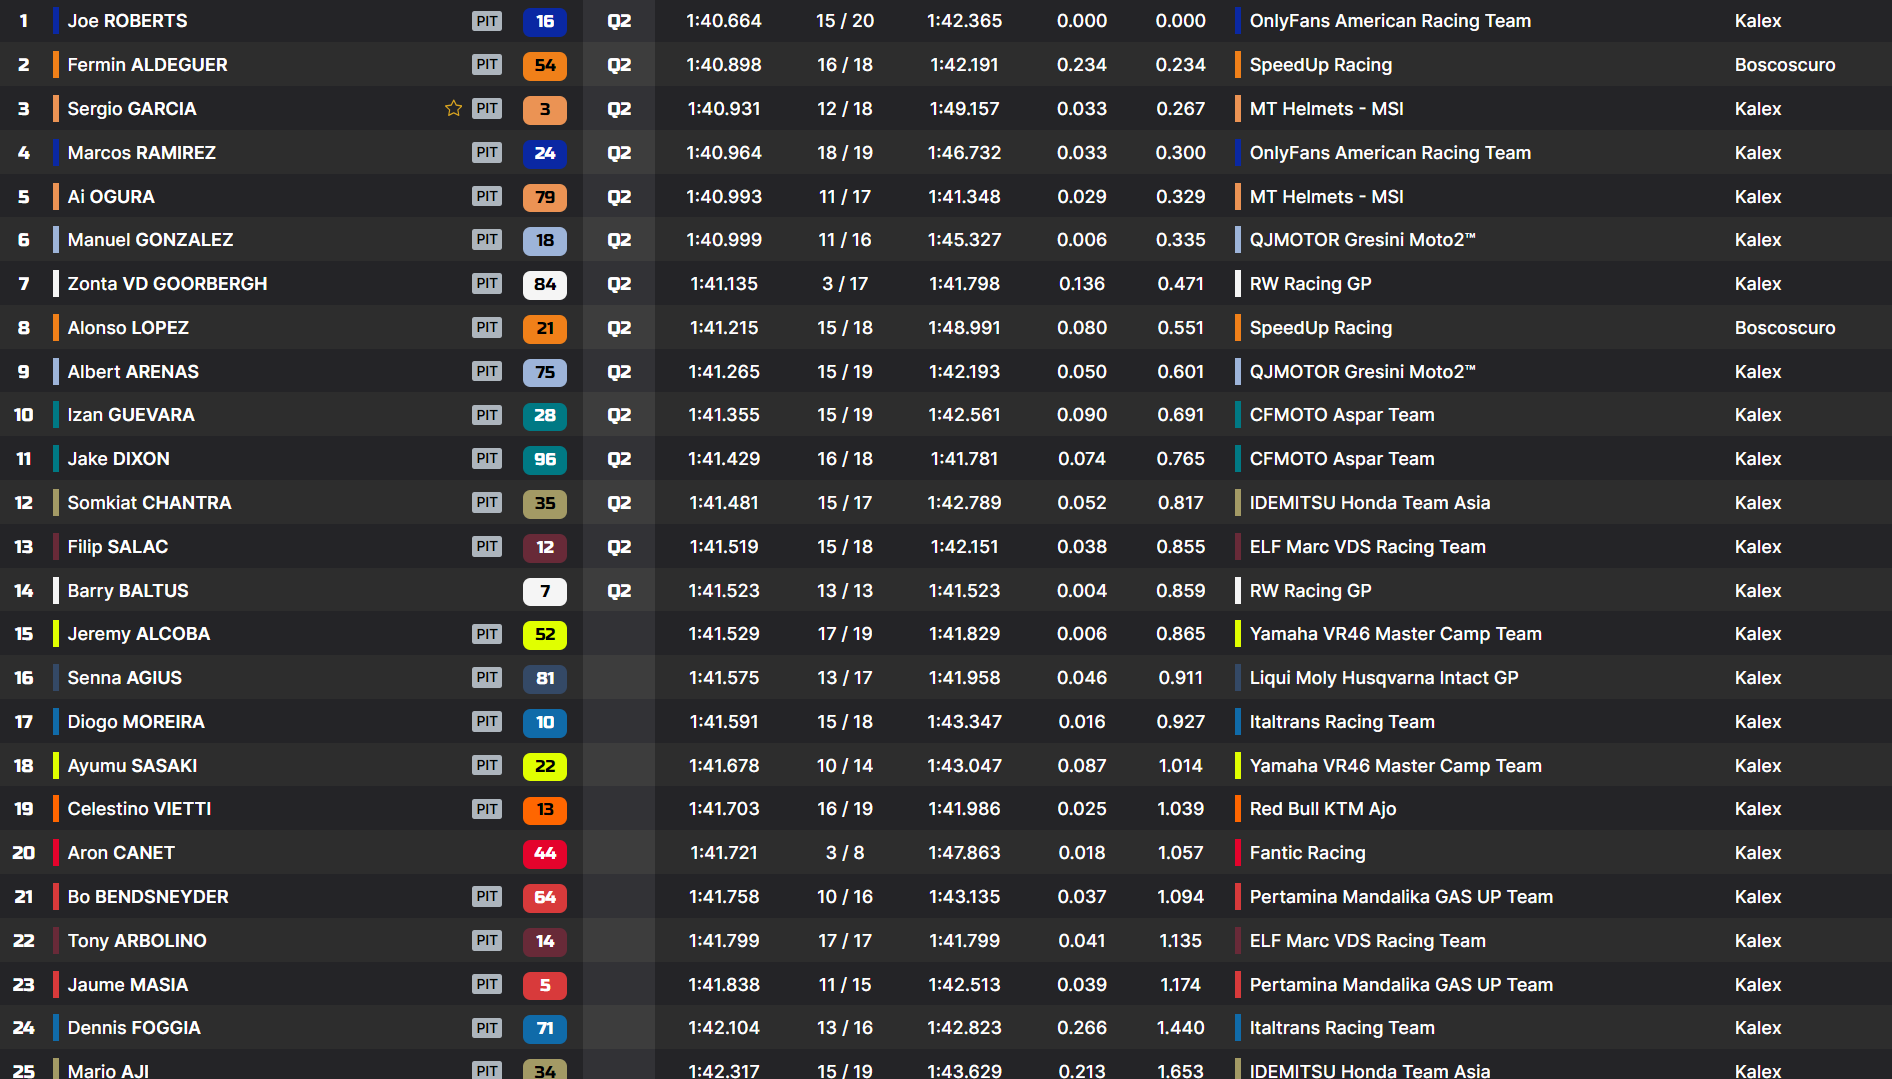The height and width of the screenshot is (1079, 1892).
Task: Click Q2 label in Marcos RAMIREZ row
Action: 619,153
